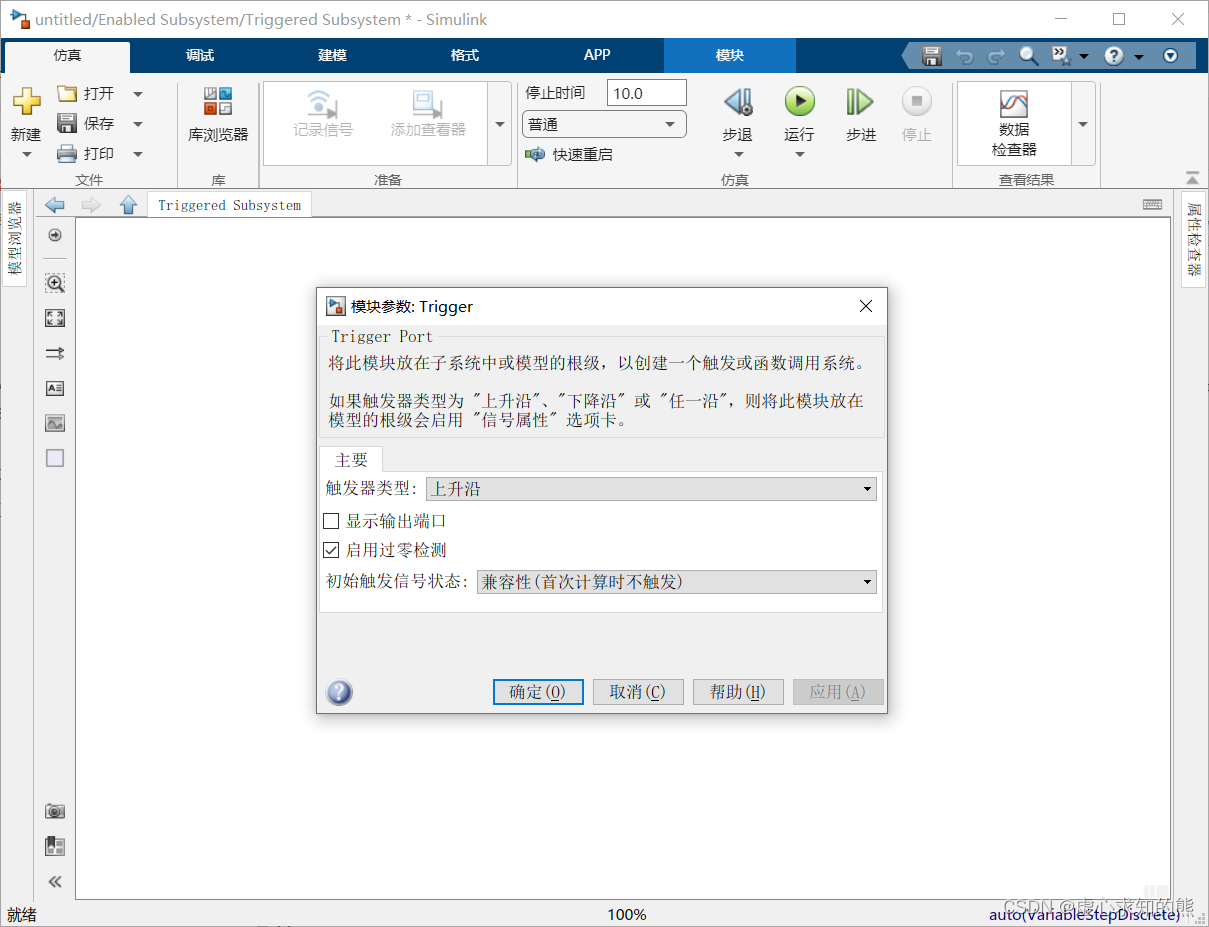The height and width of the screenshot is (927, 1209).
Task: Switch to the 调试 ribbon tab
Action: click(x=200, y=56)
